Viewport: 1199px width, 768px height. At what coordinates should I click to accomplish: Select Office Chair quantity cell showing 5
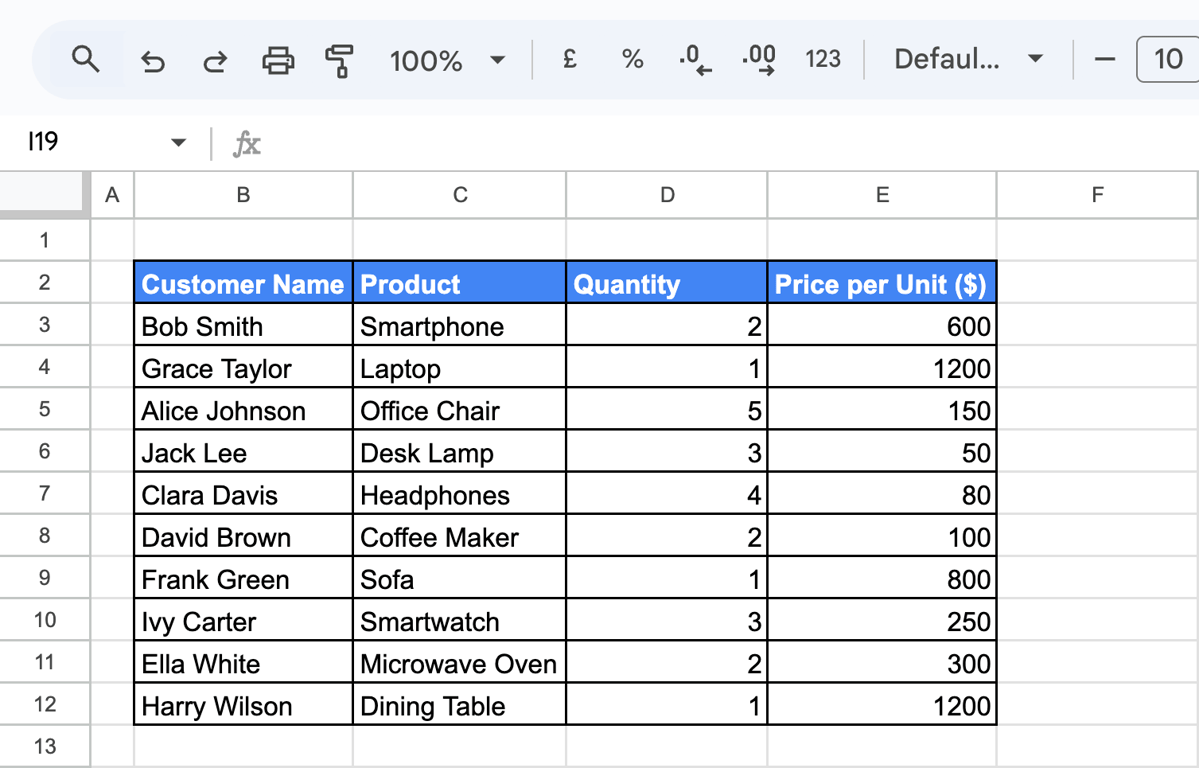pos(667,409)
